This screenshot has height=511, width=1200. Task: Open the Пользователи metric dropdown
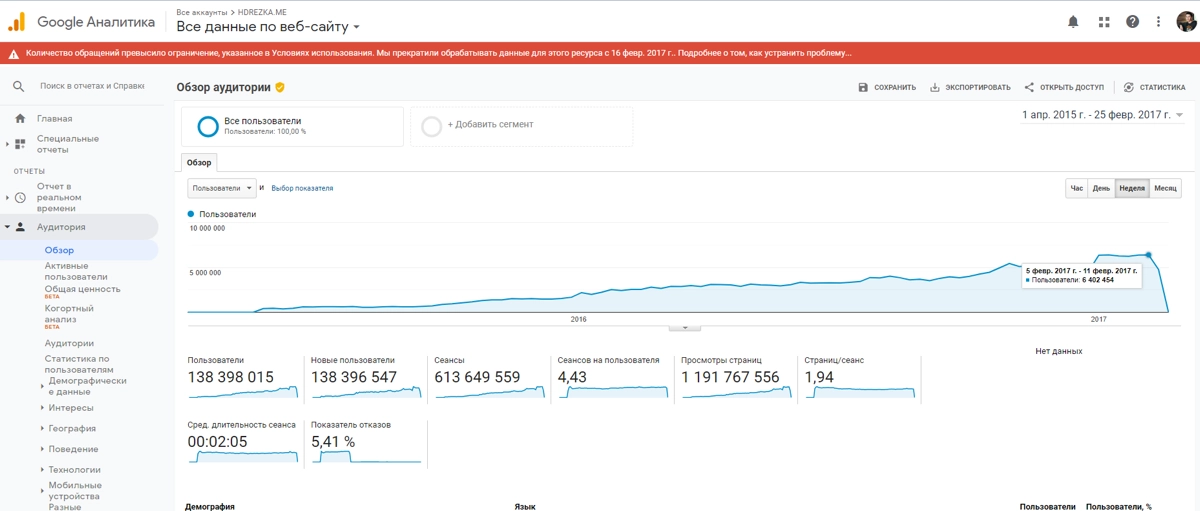coord(221,188)
